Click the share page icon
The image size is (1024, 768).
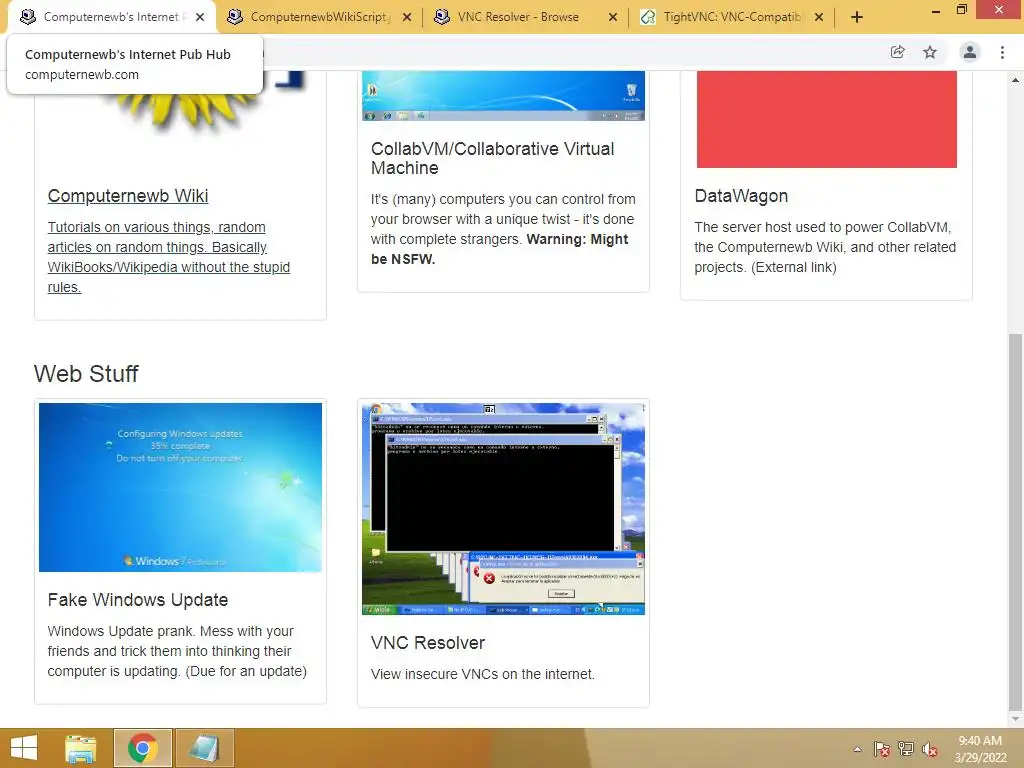tap(898, 52)
